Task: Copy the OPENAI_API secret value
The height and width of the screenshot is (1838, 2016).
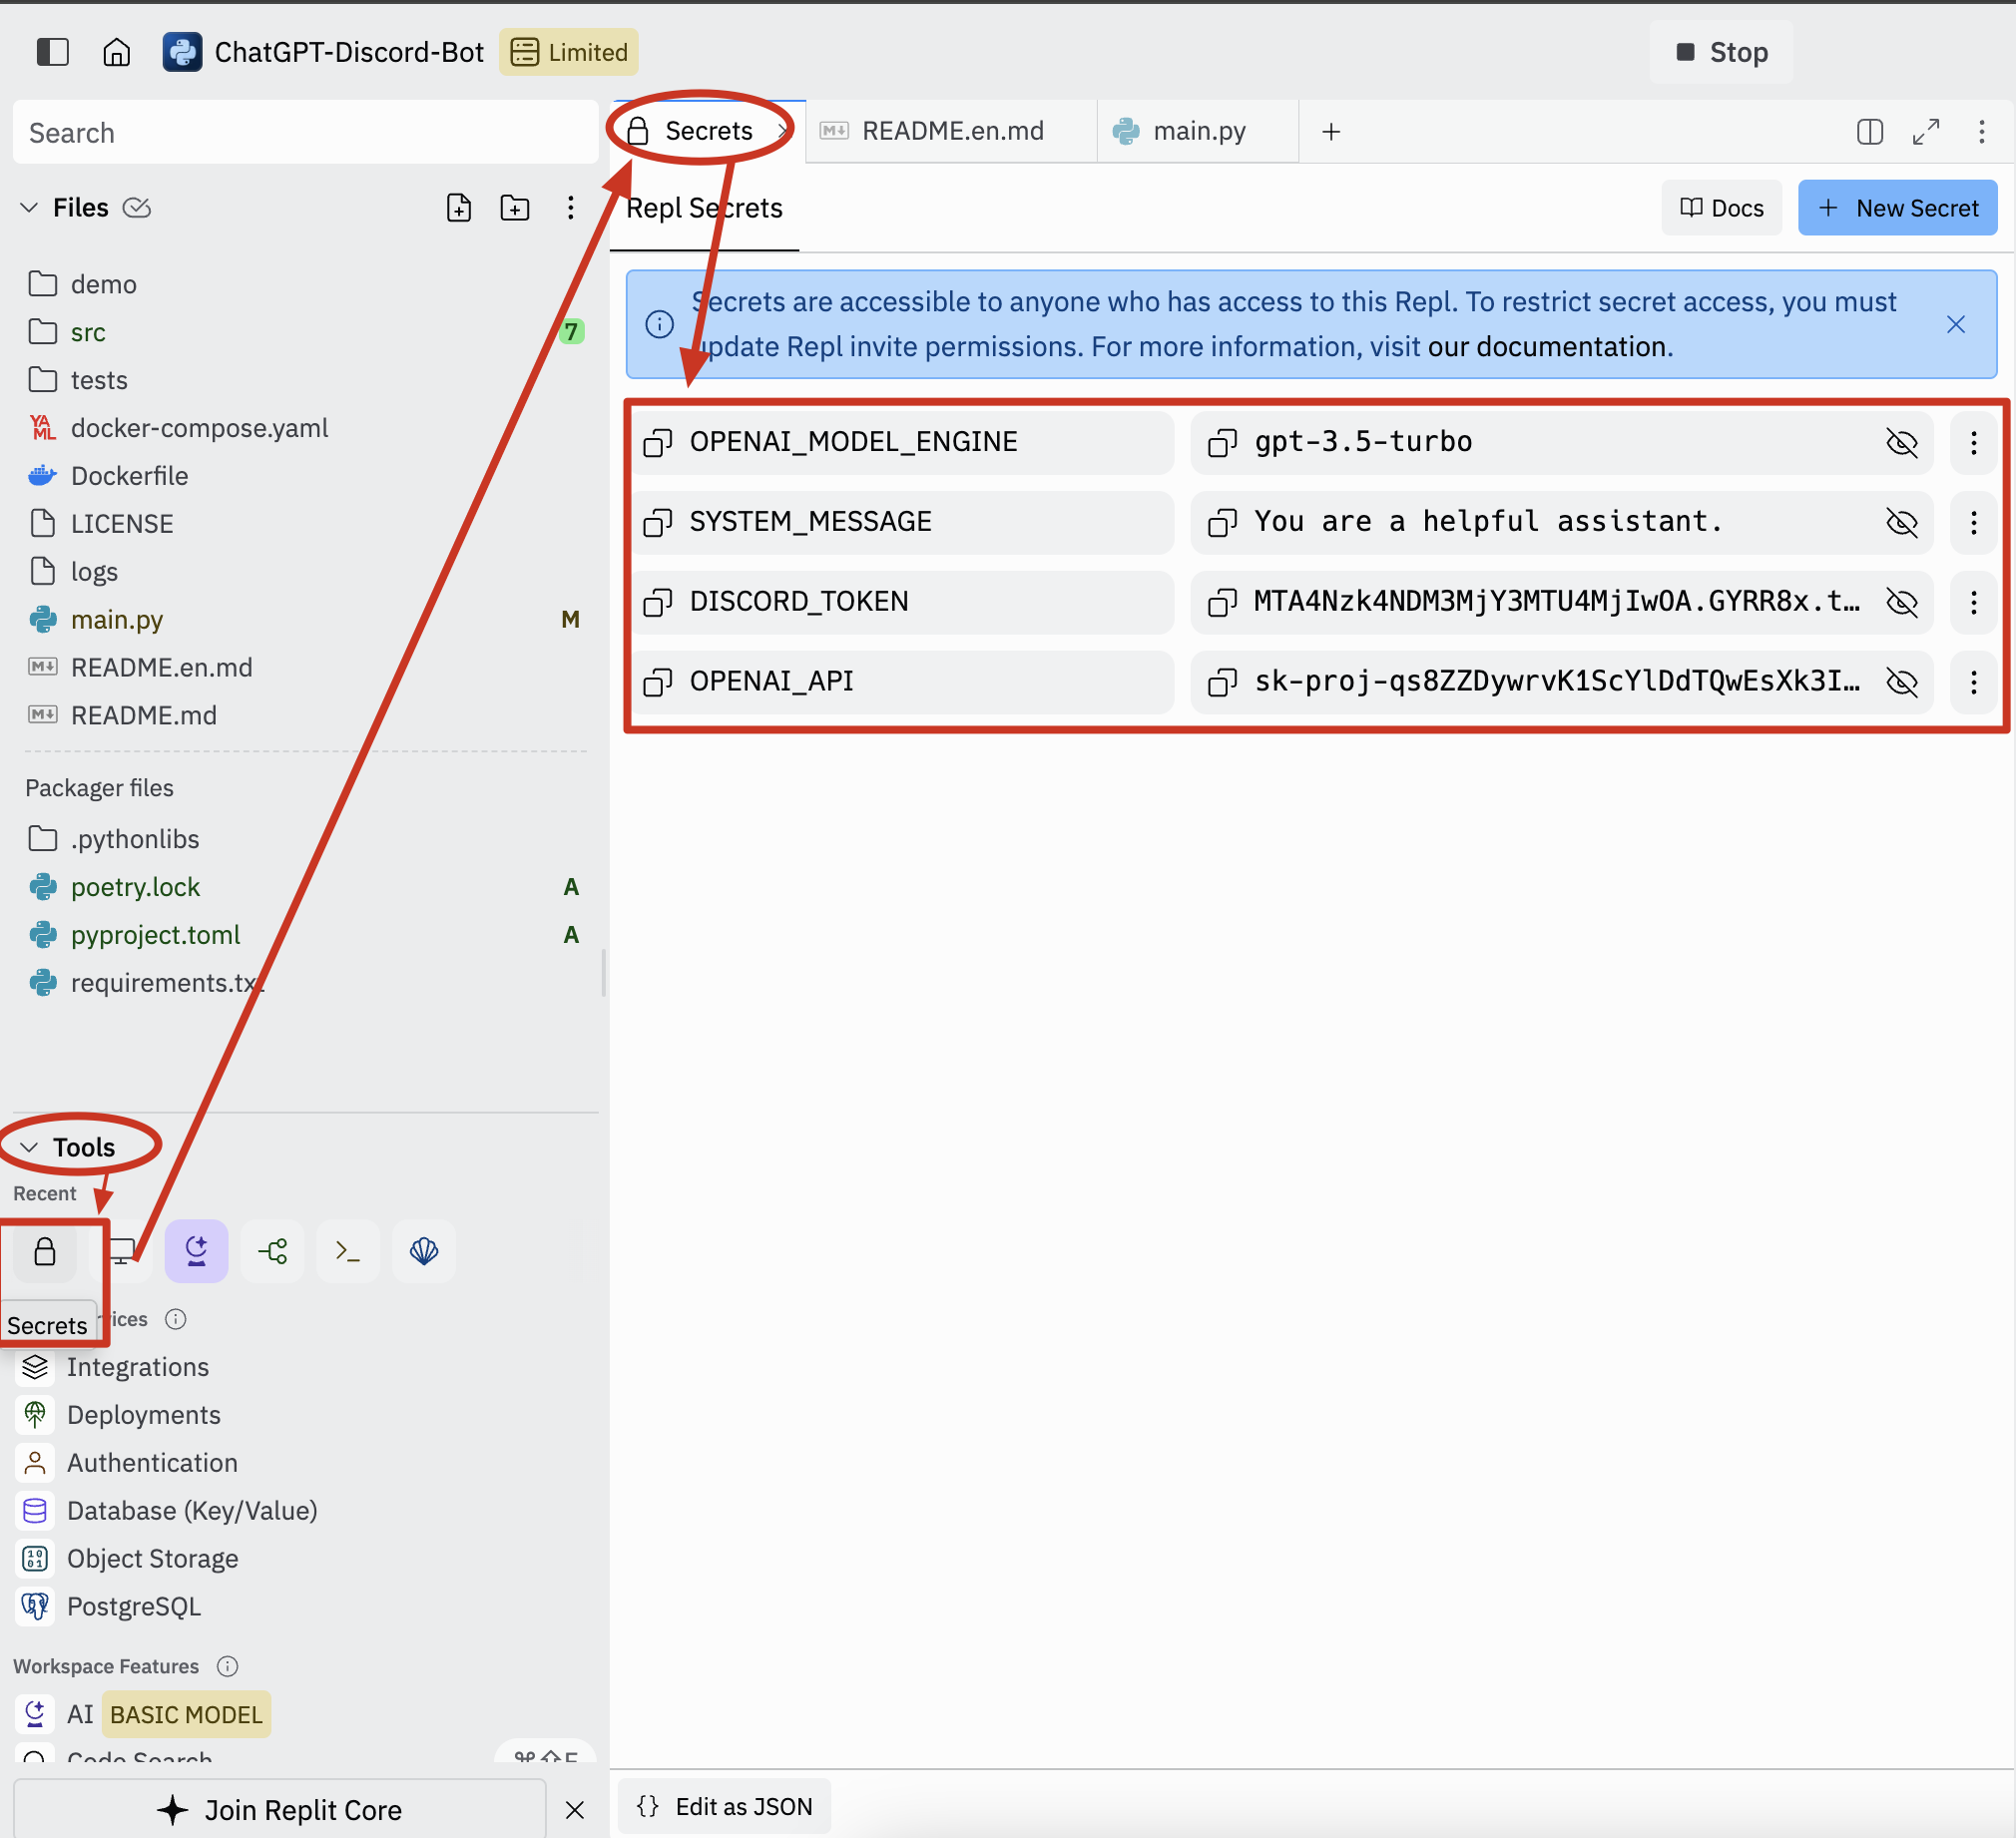Action: tap(1223, 682)
